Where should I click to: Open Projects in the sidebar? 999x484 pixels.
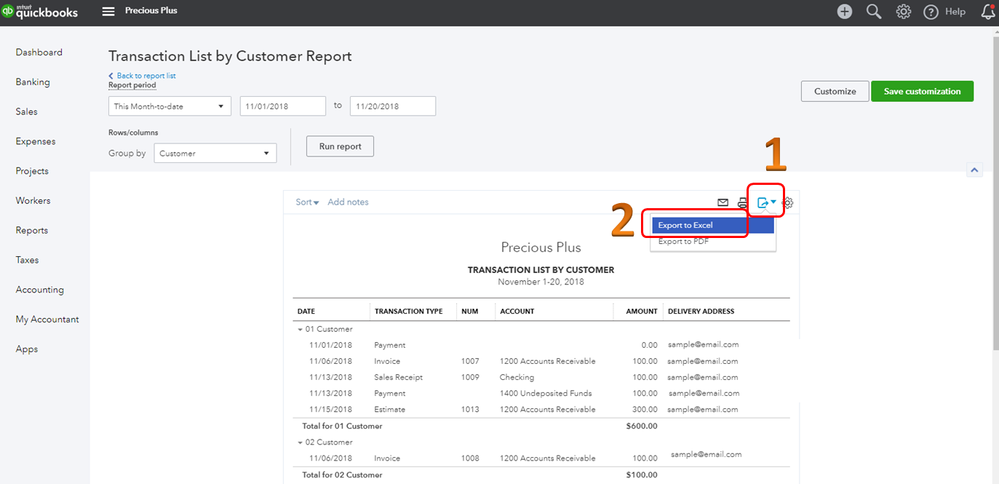pyautogui.click(x=32, y=171)
